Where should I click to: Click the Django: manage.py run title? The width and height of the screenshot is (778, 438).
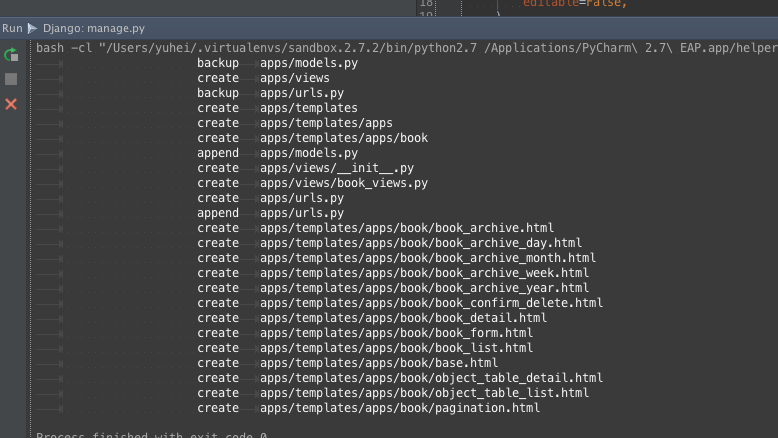point(94,28)
